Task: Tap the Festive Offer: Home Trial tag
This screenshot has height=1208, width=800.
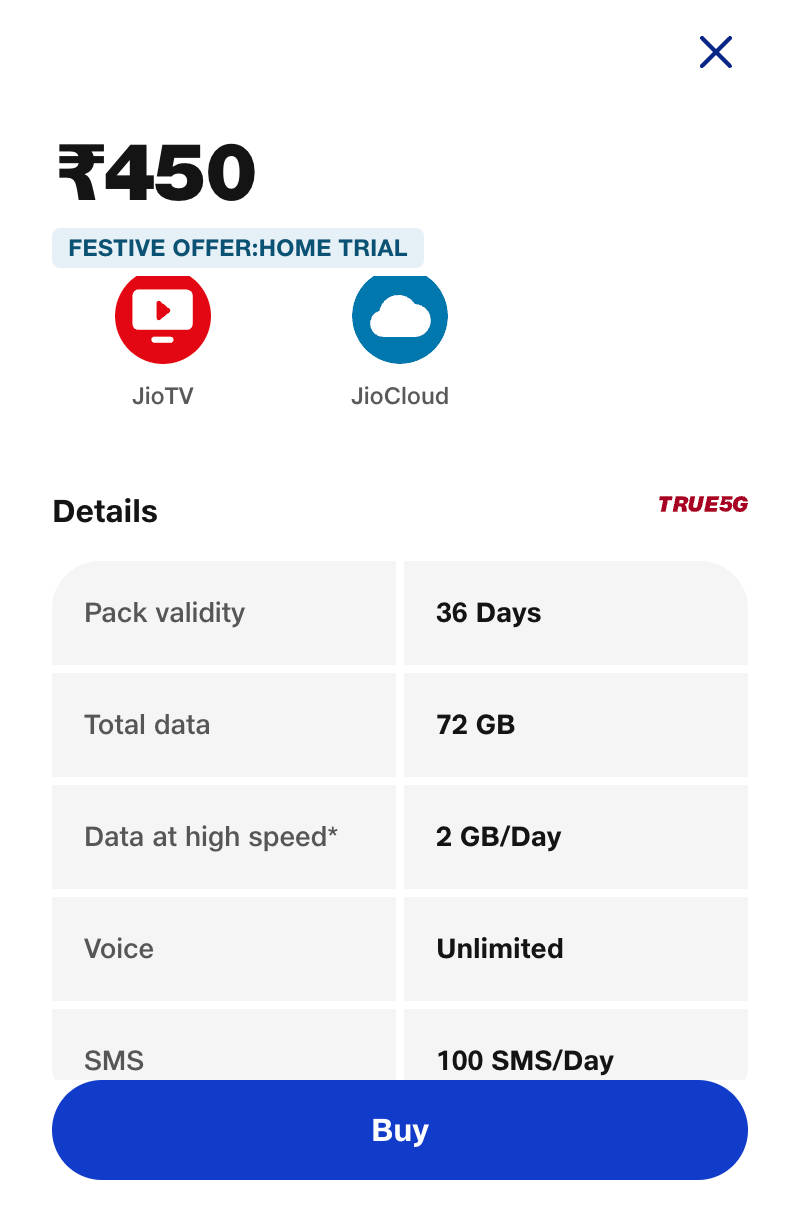Action: [238, 248]
